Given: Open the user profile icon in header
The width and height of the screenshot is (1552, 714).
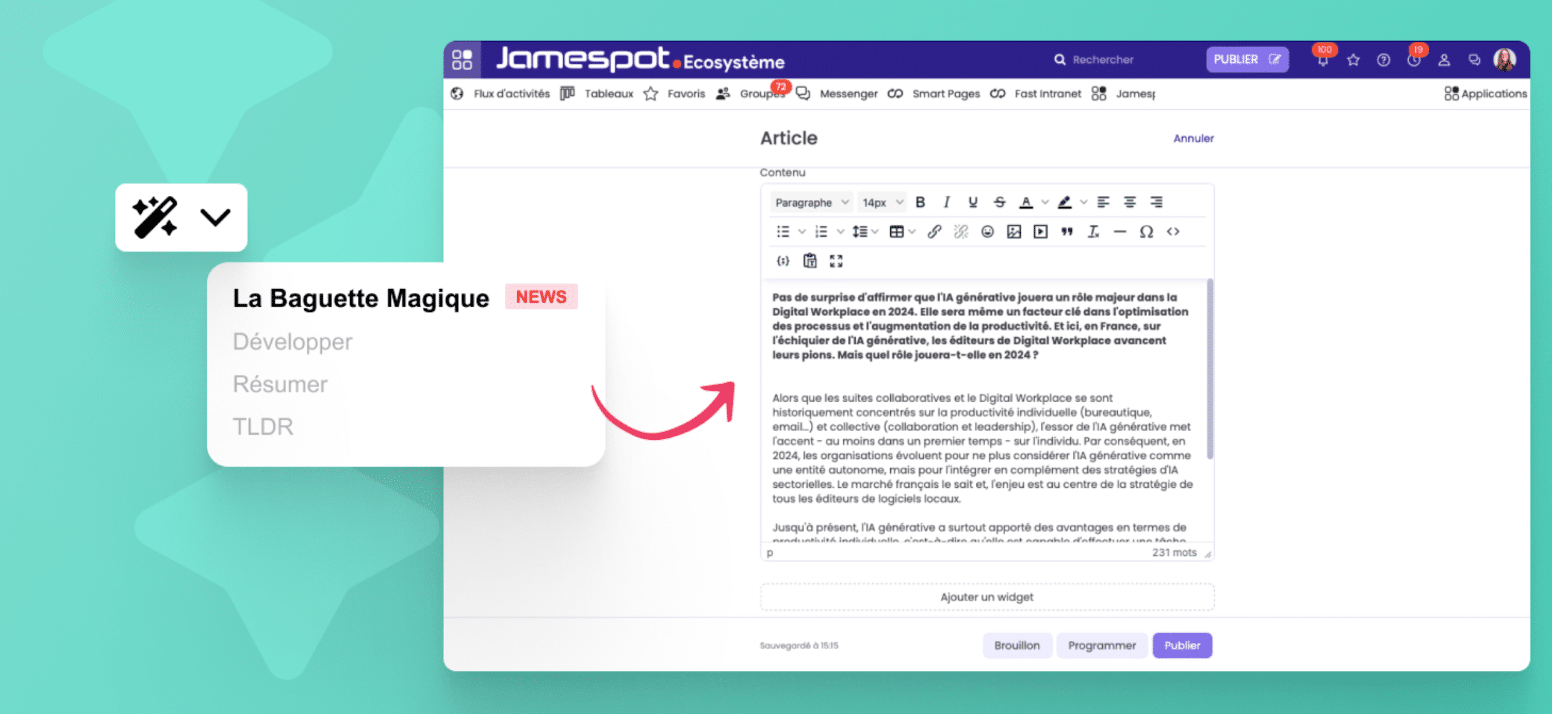Looking at the screenshot, I should [1444, 60].
